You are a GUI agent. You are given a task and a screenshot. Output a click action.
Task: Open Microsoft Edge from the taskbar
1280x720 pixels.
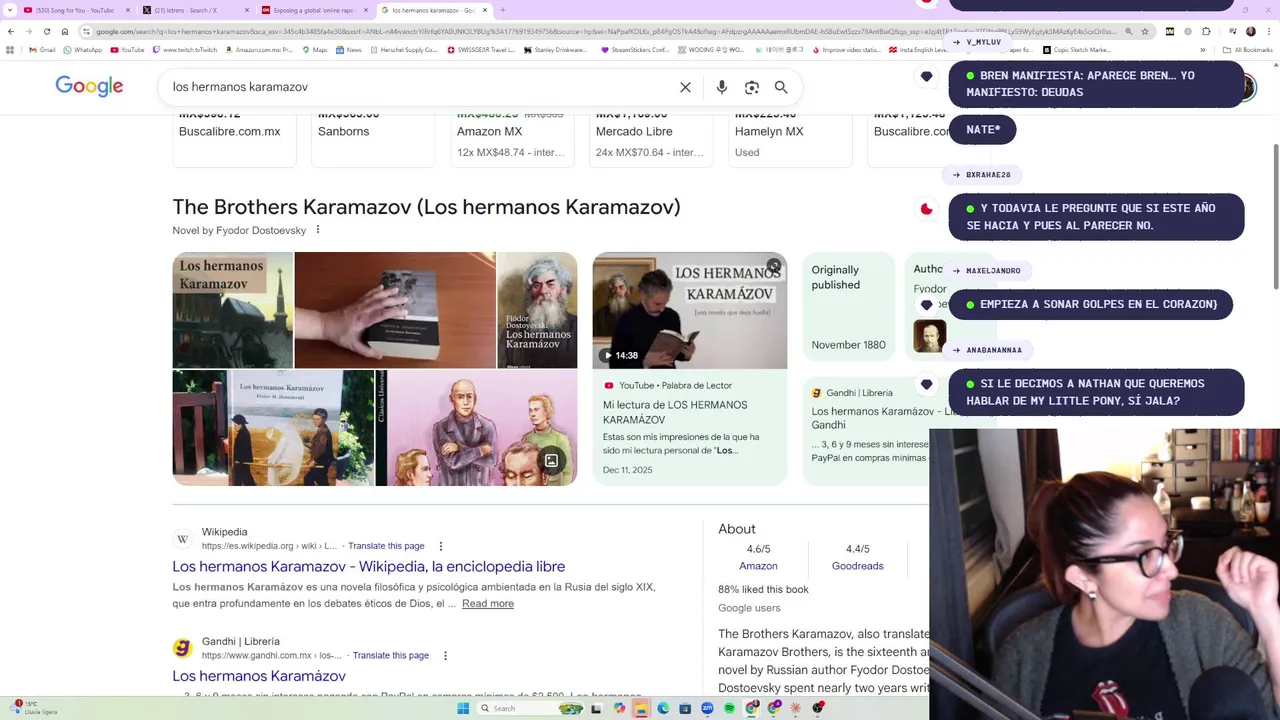click(663, 708)
